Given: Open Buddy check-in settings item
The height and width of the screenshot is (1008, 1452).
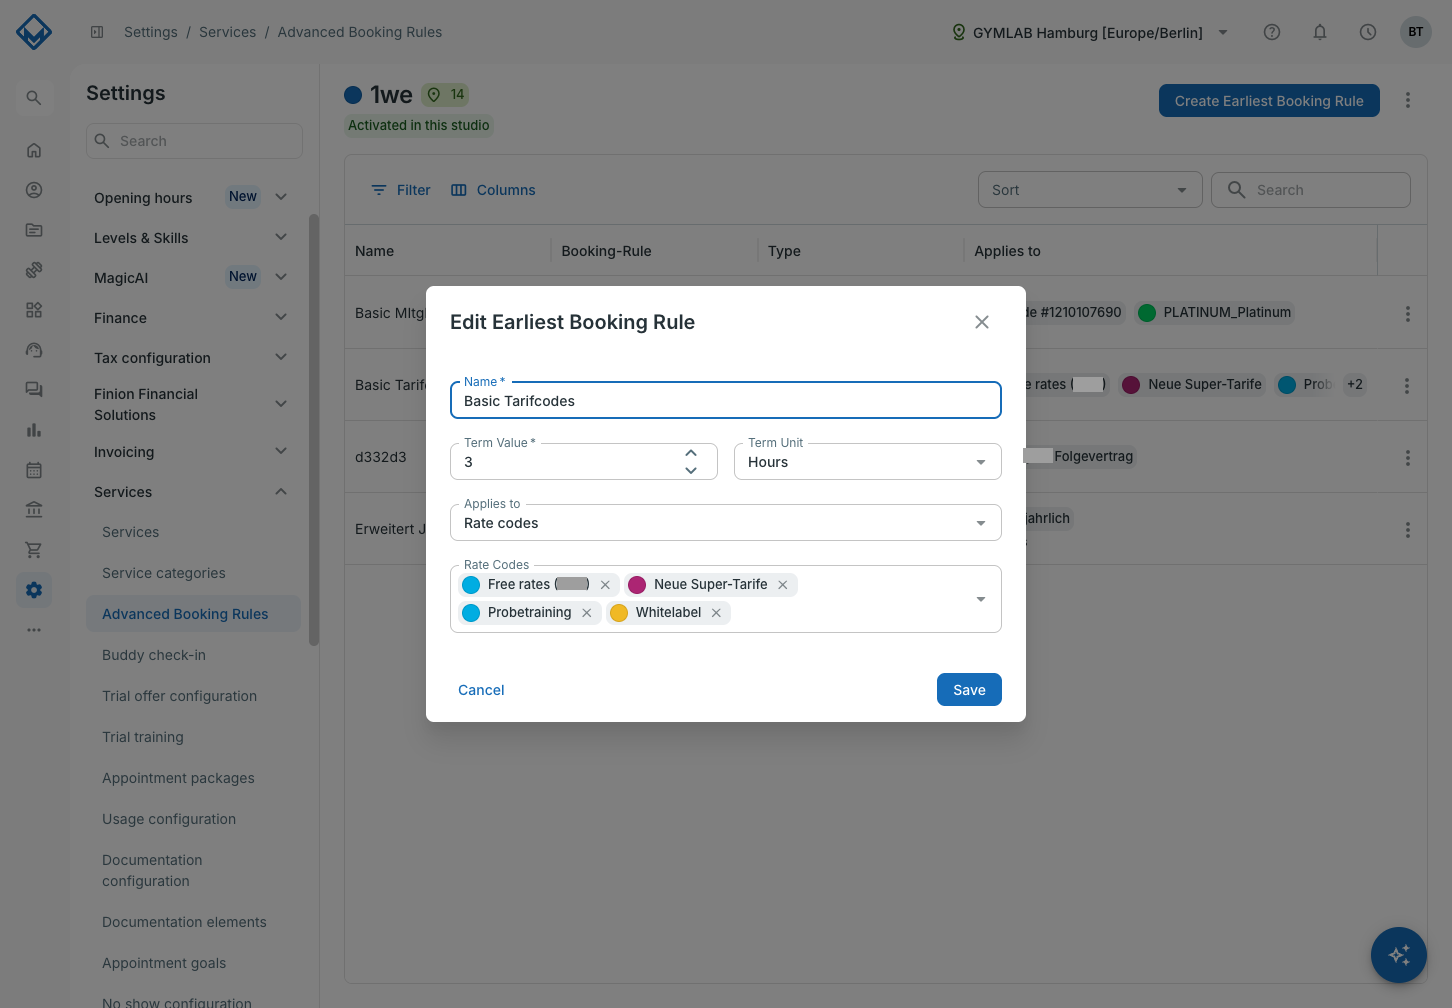Looking at the screenshot, I should point(154,655).
